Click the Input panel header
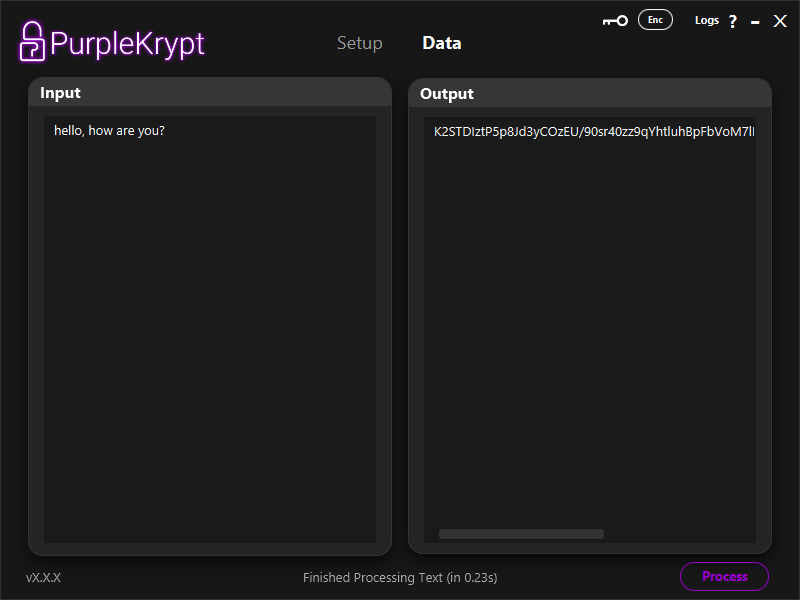Viewport: 800px width, 600px height. click(209, 93)
